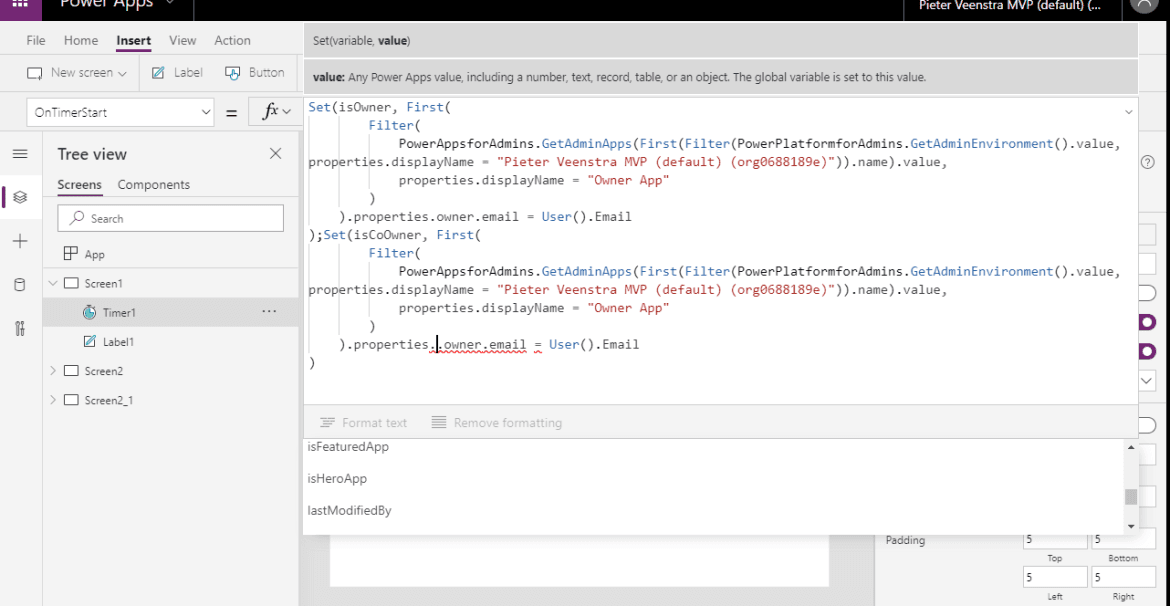Open the File menu
The image size is (1170, 606).
(x=36, y=40)
